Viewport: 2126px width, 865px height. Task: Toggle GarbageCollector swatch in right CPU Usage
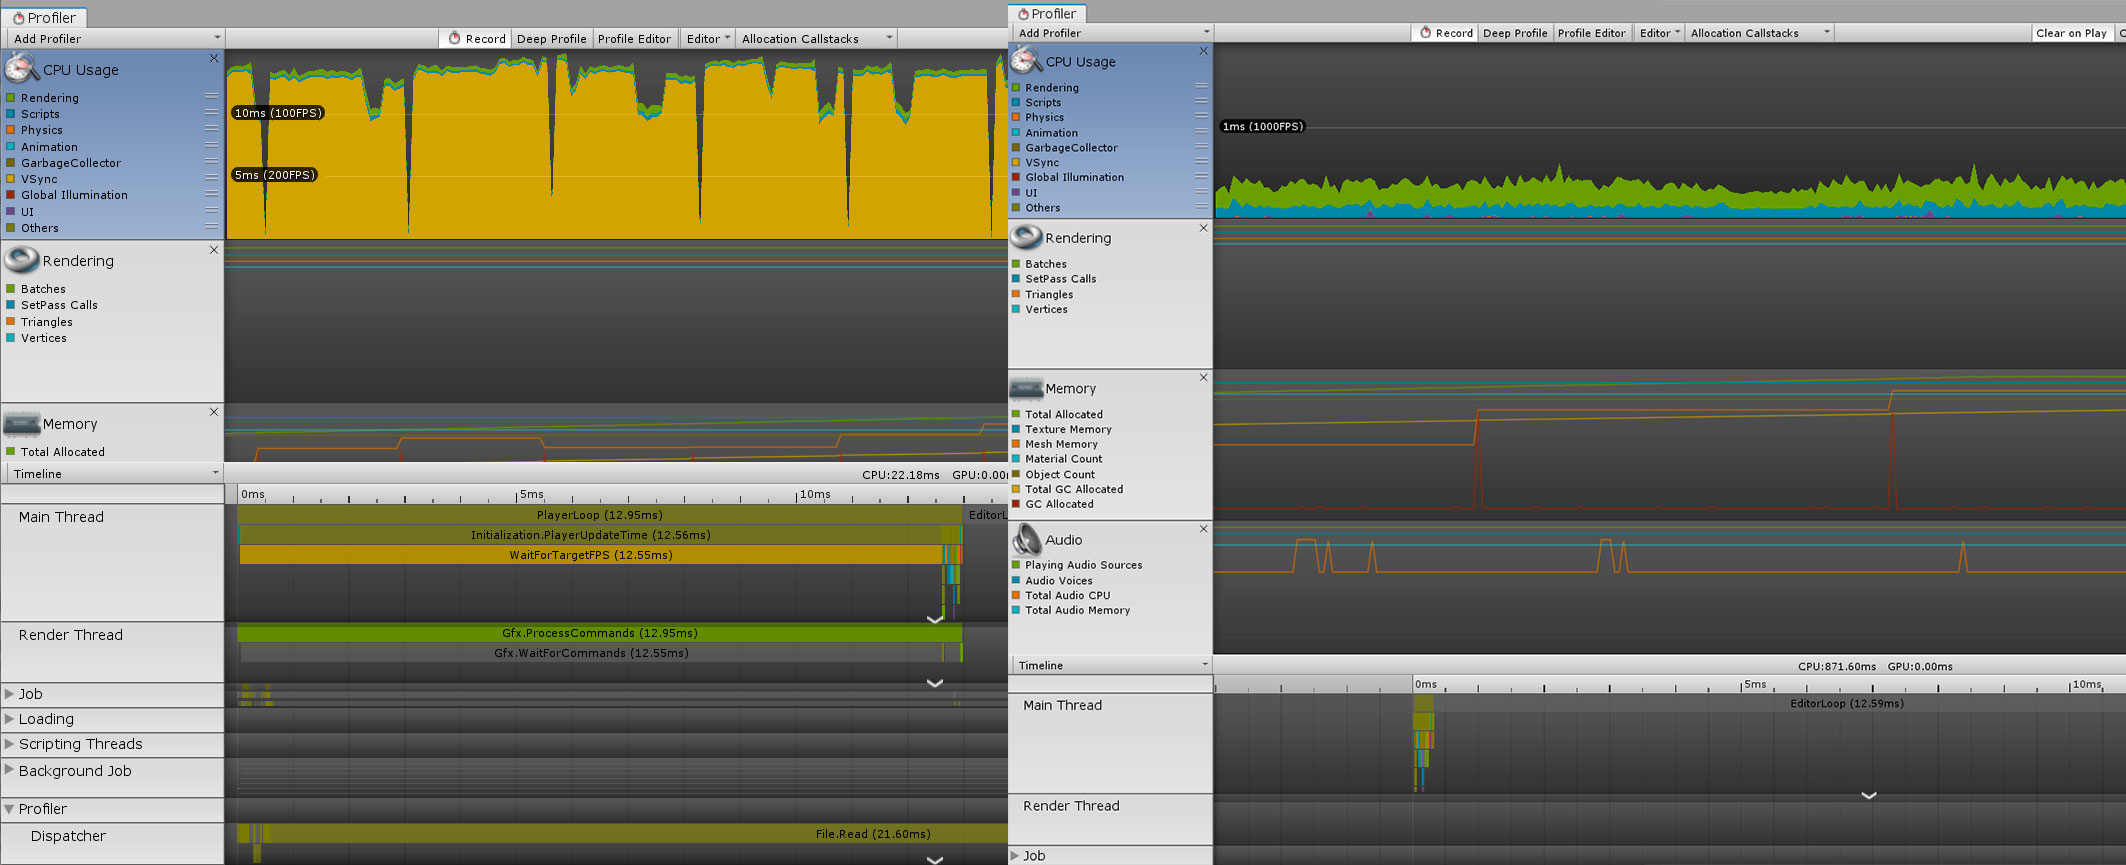[1016, 147]
